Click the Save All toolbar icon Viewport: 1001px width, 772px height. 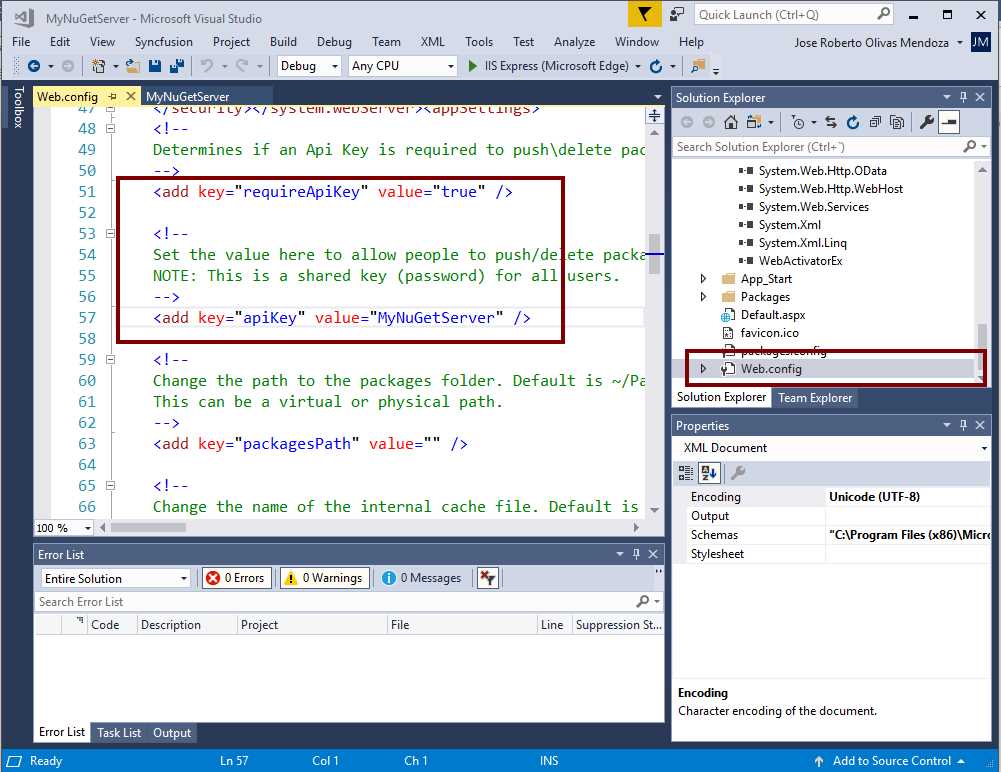(x=177, y=66)
